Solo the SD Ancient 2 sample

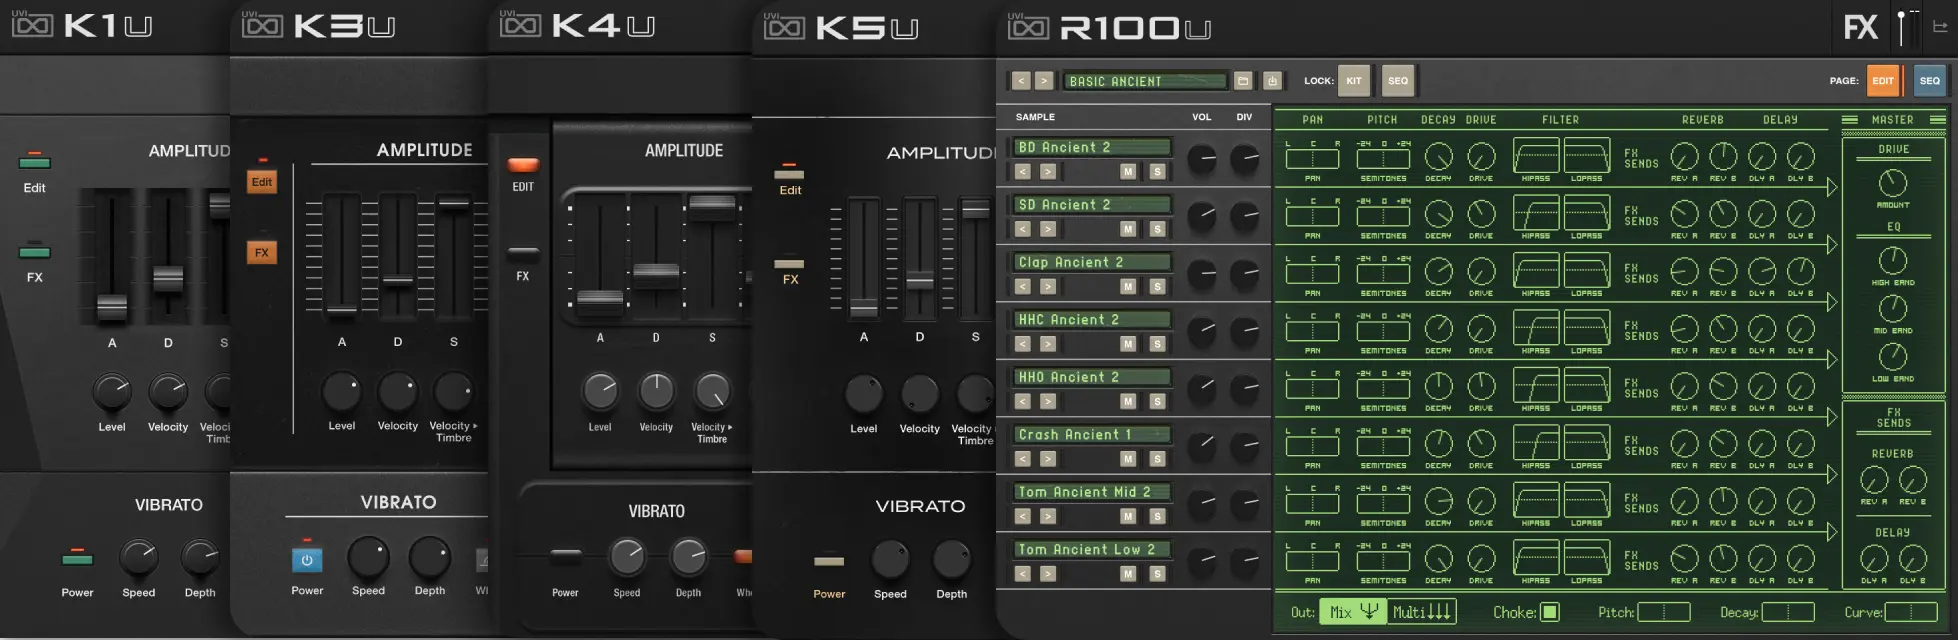[1157, 229]
